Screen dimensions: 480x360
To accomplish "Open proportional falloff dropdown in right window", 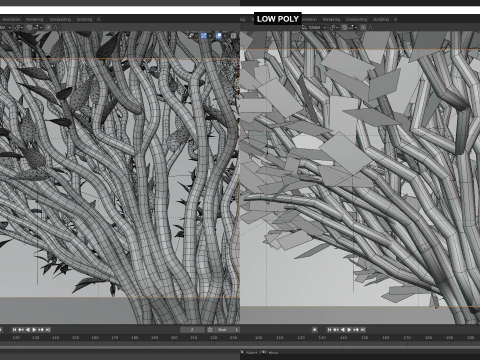I will point(371,27).
